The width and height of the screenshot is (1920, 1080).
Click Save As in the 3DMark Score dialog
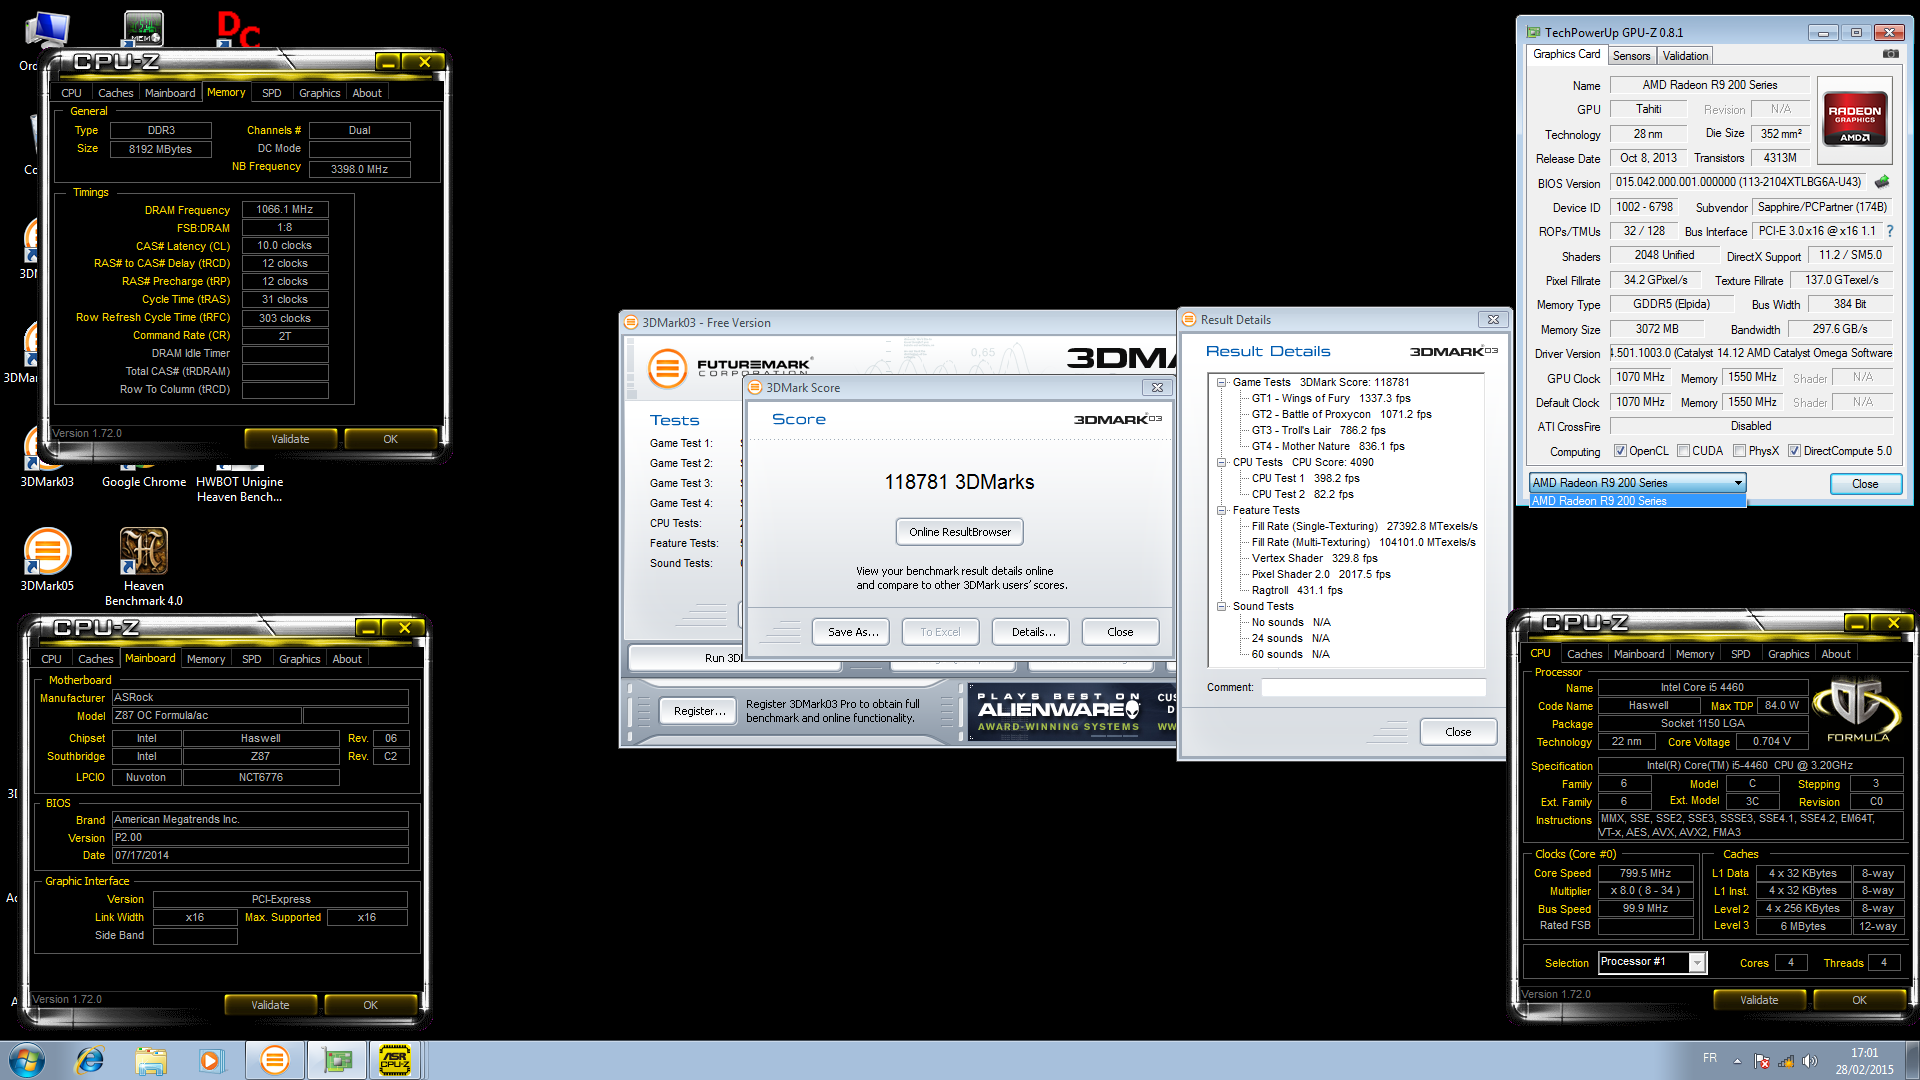tap(853, 632)
